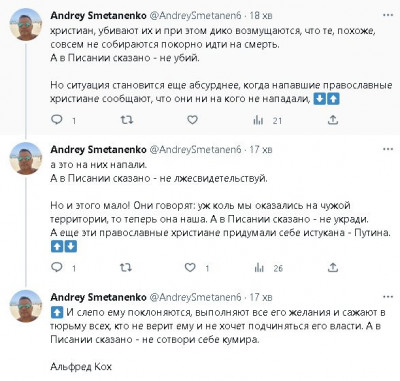400x381 pixels.
Task: Open more menu on second tweet
Action: point(388,149)
